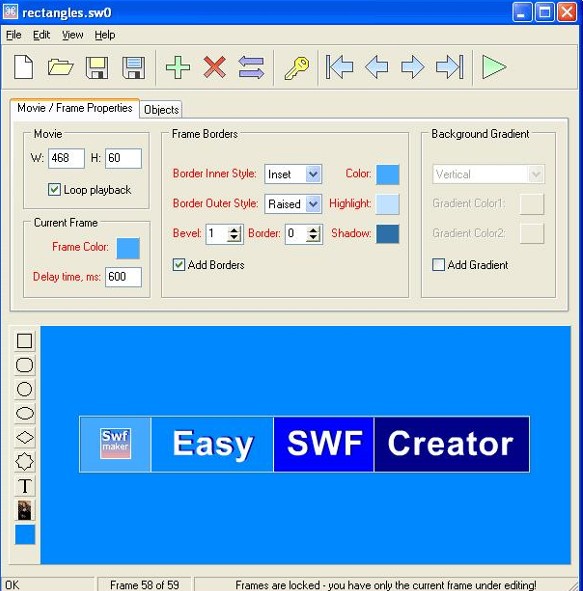Screen dimensions: 583x591
Task: Click the swap frames arrows icon
Action: click(x=251, y=67)
